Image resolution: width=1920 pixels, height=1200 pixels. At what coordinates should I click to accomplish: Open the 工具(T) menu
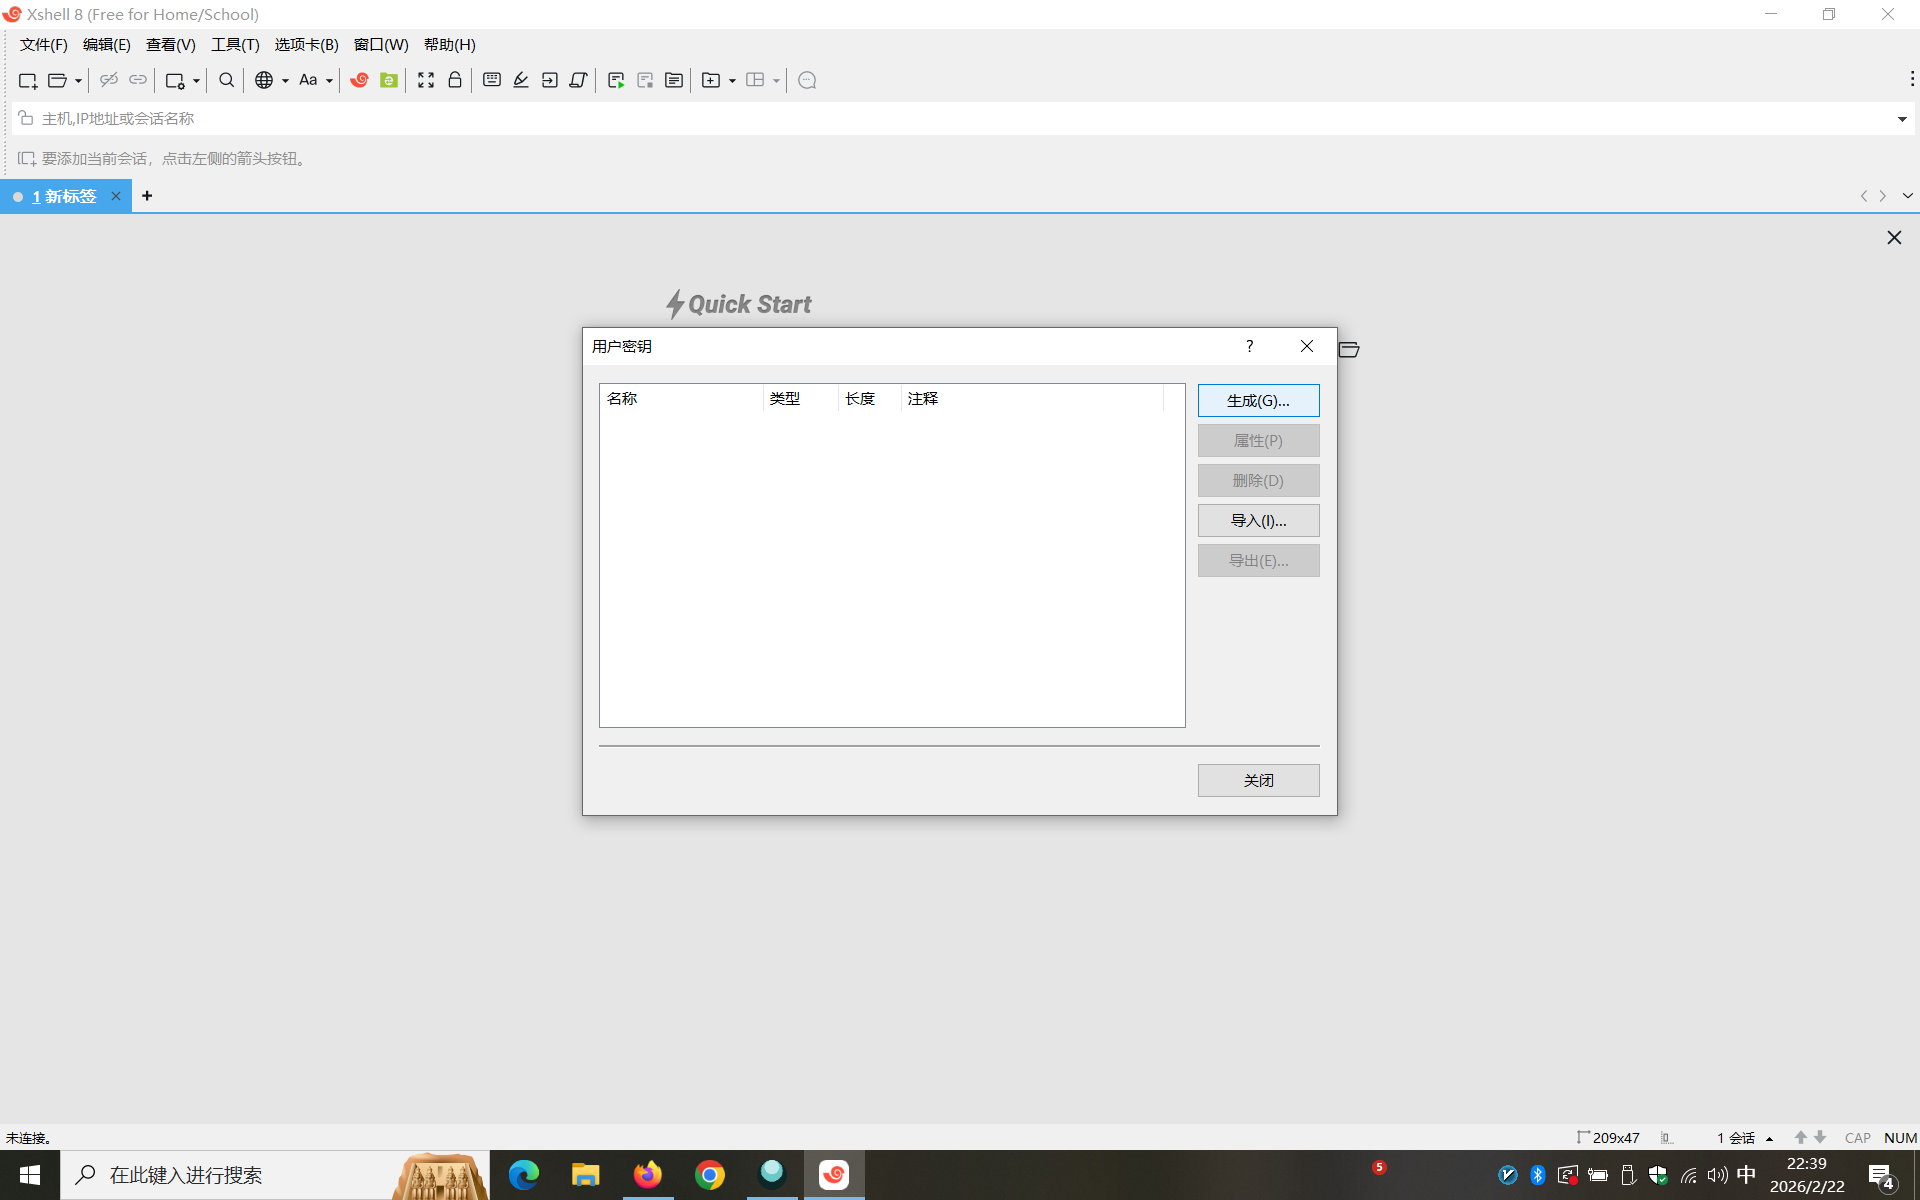tap(235, 45)
